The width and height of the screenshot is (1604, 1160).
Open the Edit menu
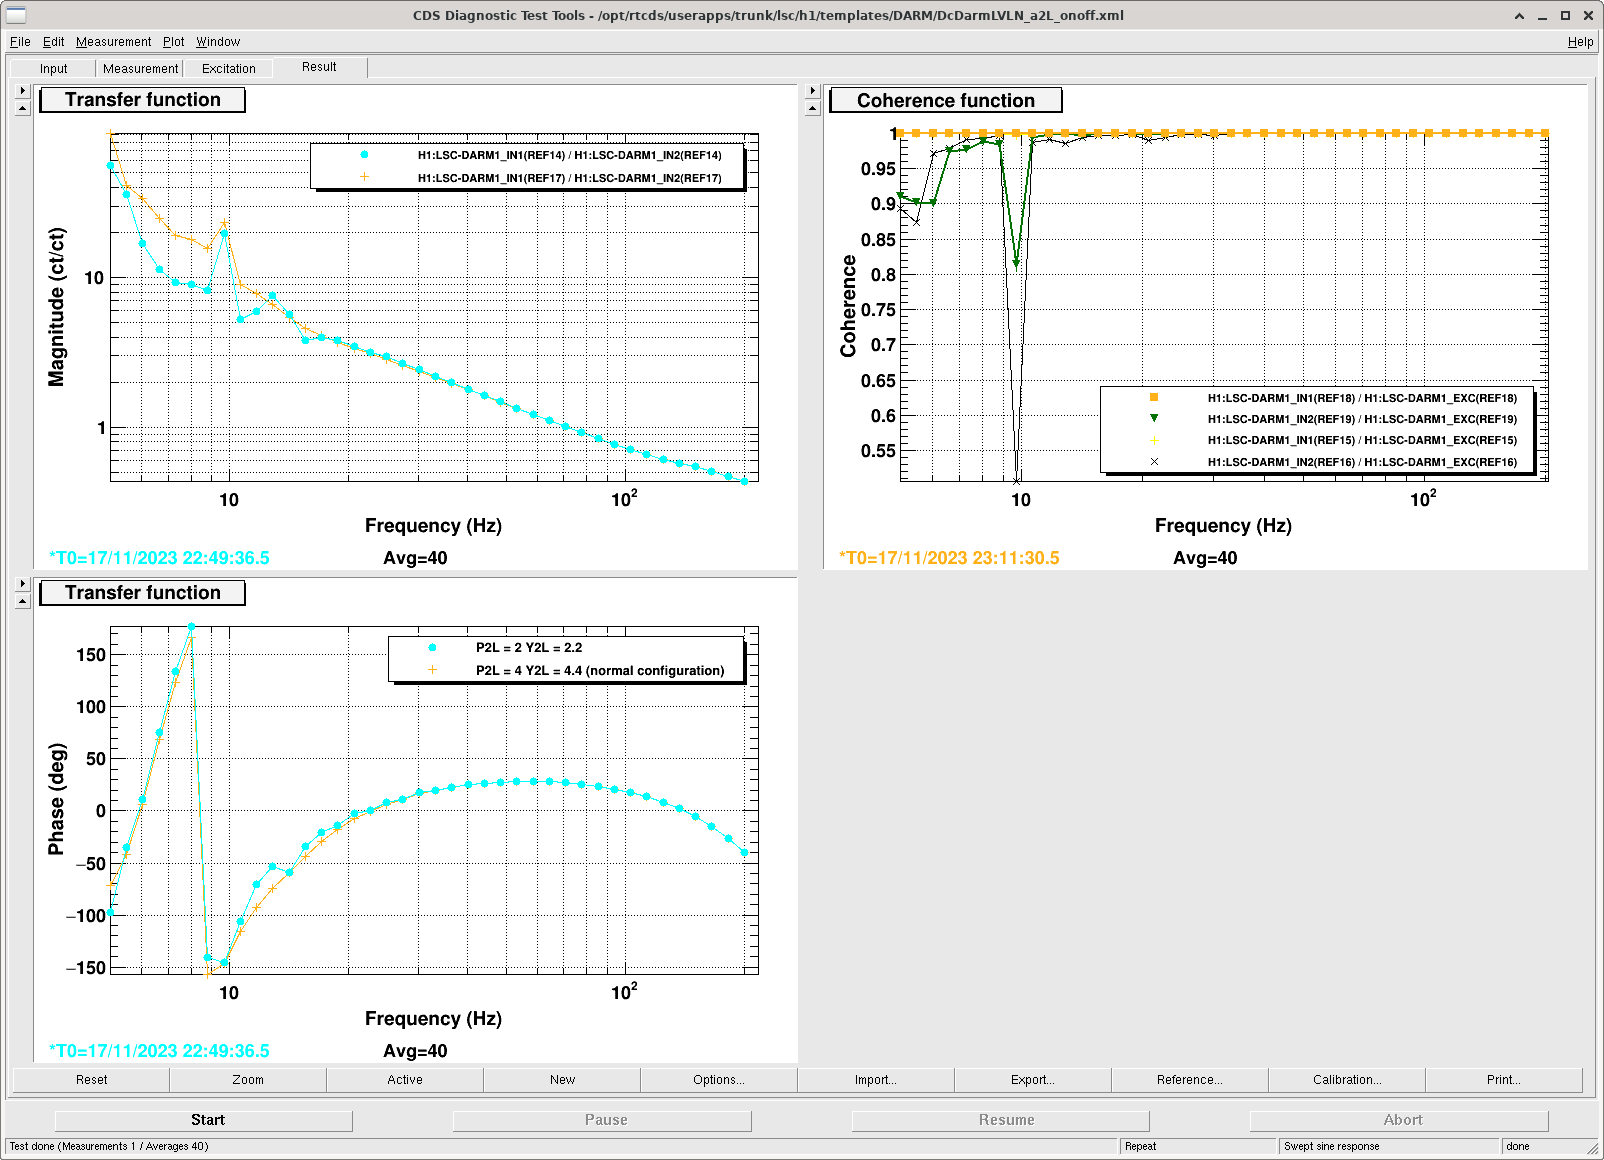(x=54, y=42)
